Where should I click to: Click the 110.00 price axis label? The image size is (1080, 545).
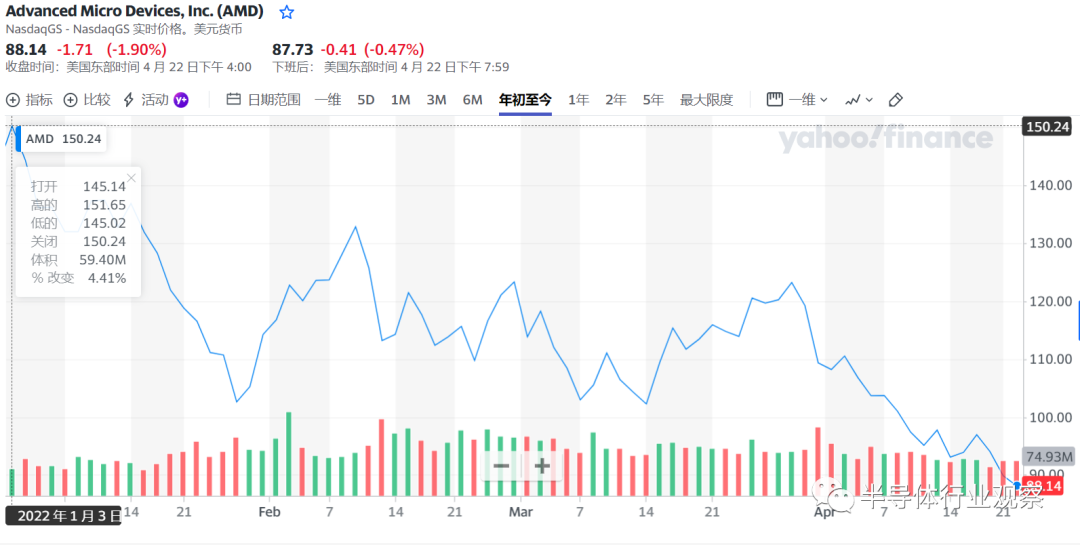tap(1050, 360)
